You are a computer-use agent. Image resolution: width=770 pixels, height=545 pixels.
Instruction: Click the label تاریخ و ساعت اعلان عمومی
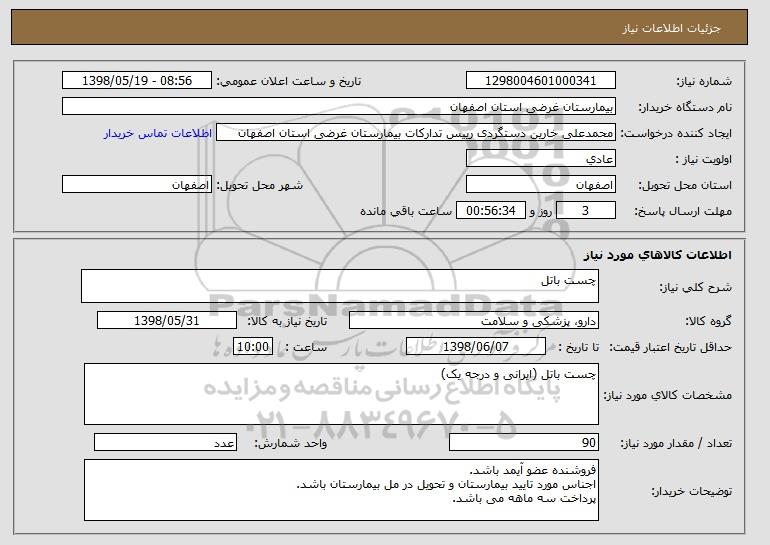289,81
